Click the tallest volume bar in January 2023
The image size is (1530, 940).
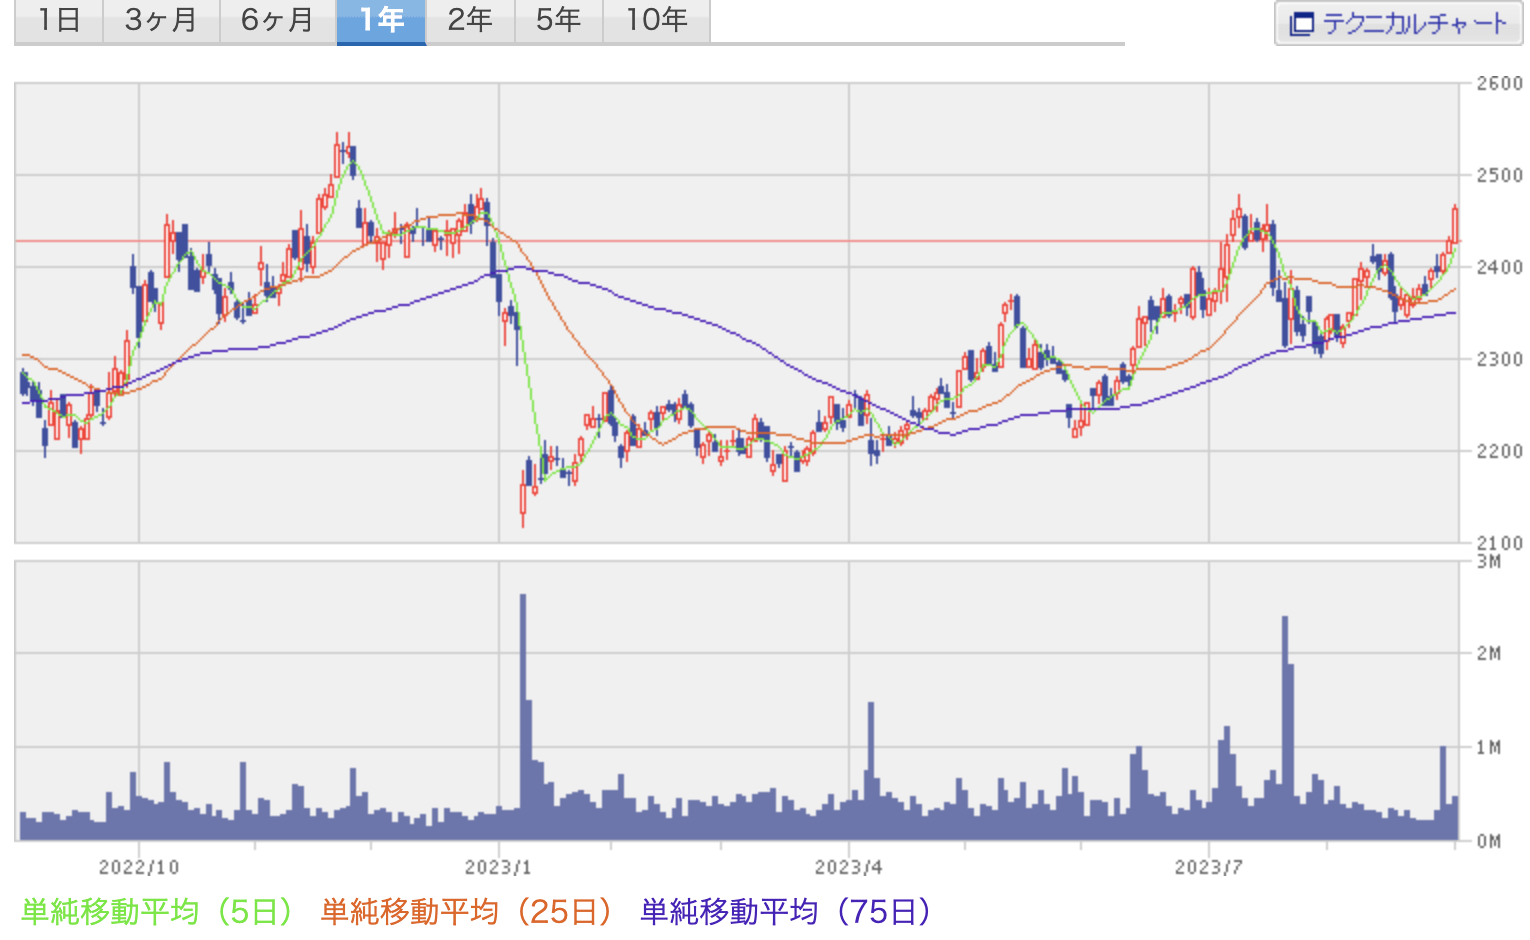pyautogui.click(x=523, y=715)
